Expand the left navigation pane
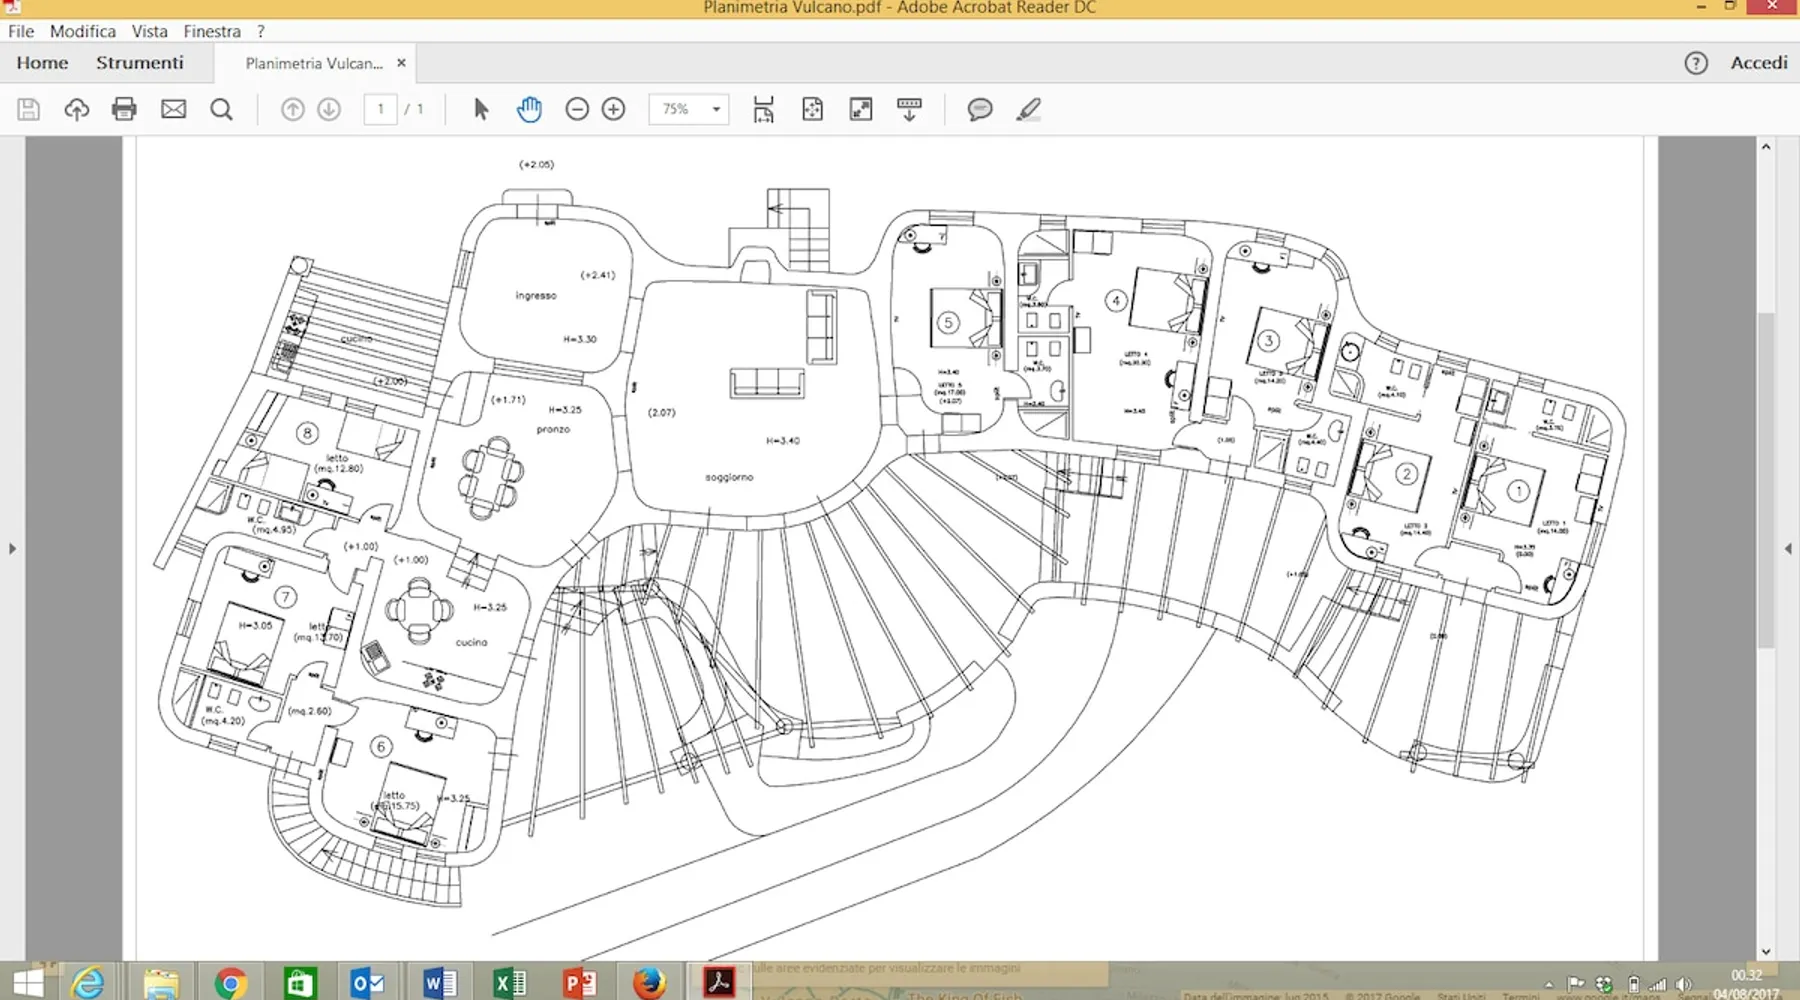This screenshot has height=1000, width=1800. click(12, 549)
